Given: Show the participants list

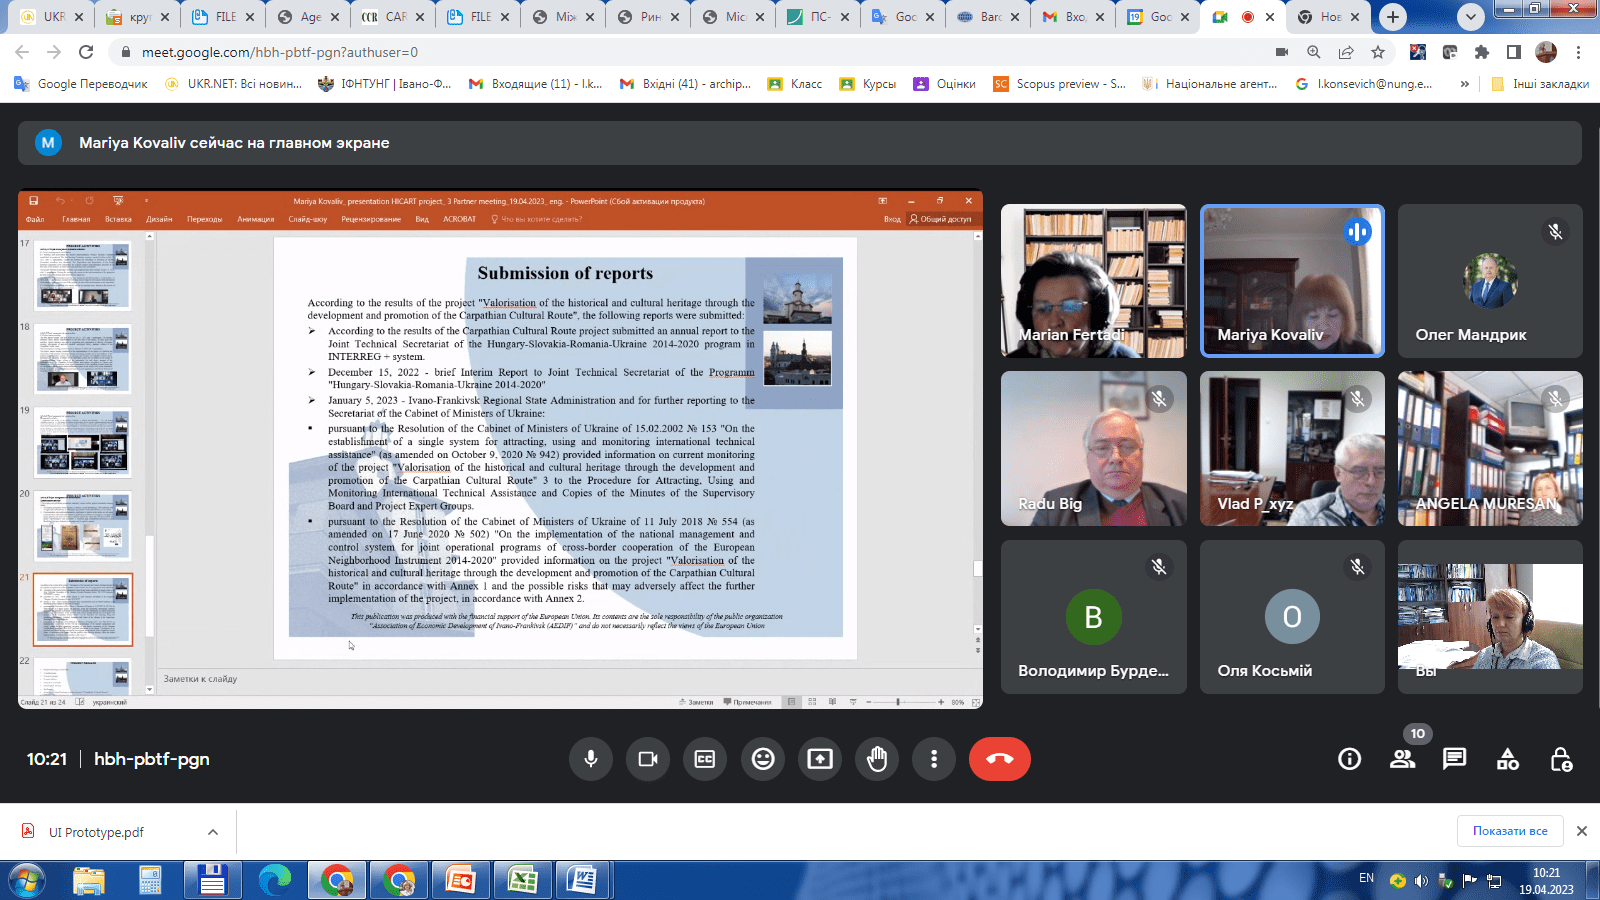Looking at the screenshot, I should 1402,759.
